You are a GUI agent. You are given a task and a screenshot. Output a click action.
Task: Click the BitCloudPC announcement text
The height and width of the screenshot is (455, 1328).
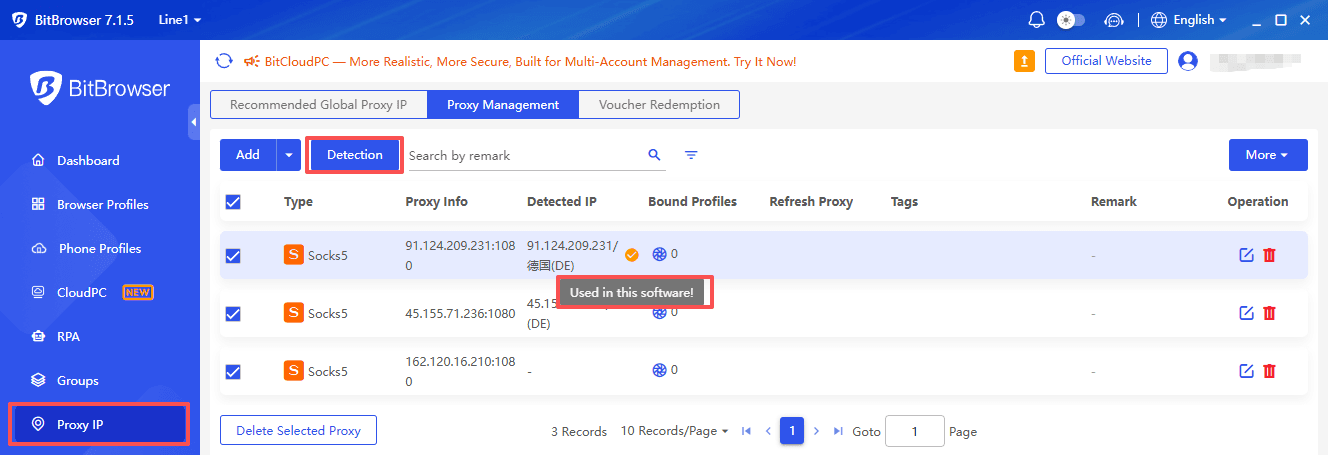tap(530, 61)
